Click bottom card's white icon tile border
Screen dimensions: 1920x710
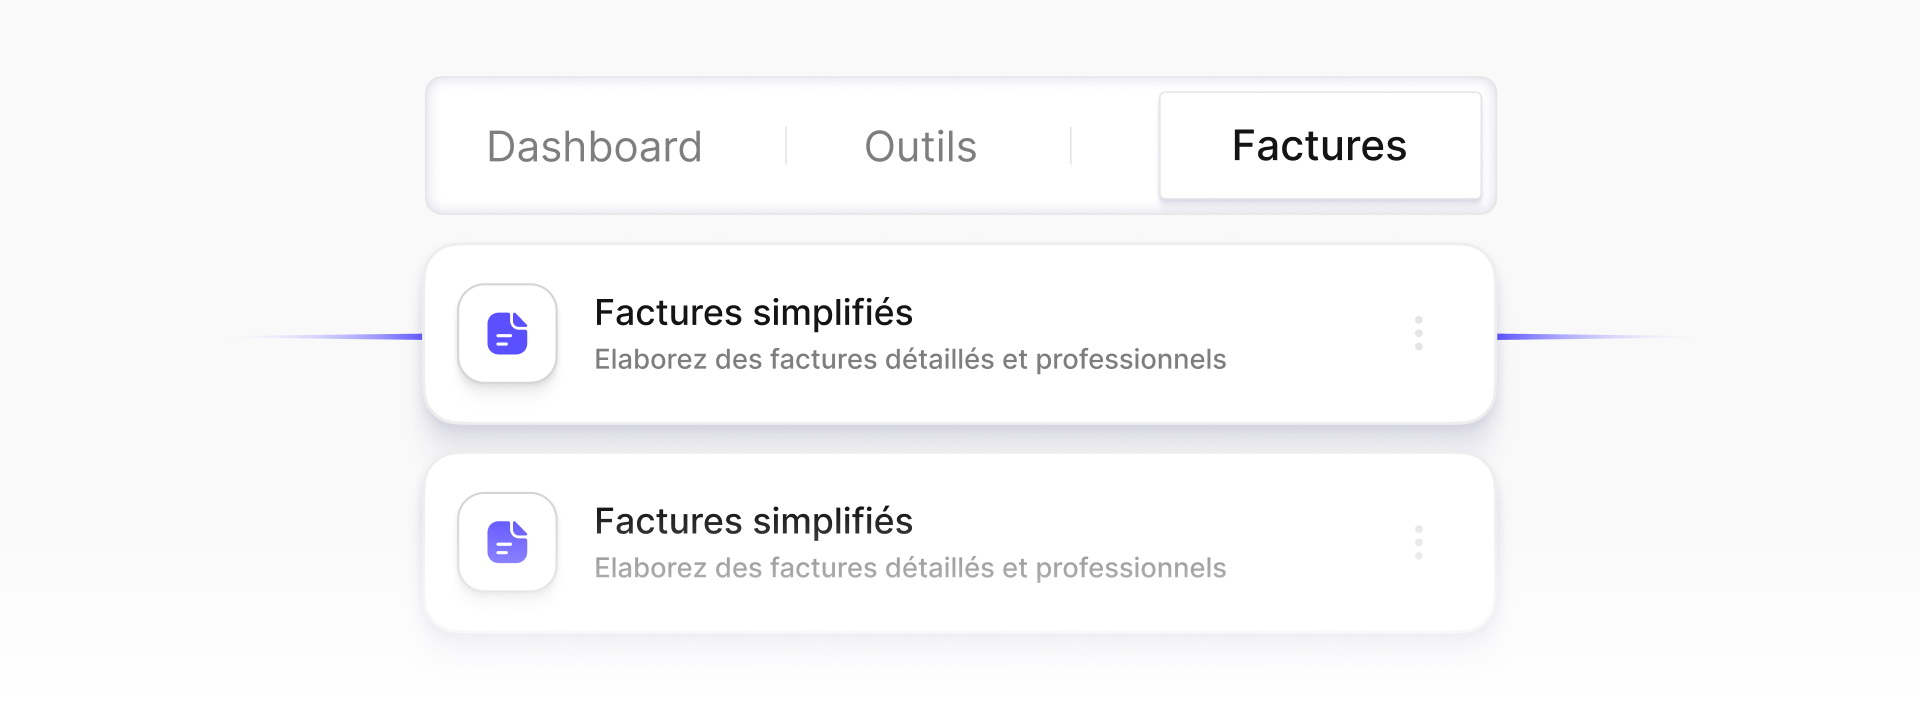tap(460, 542)
